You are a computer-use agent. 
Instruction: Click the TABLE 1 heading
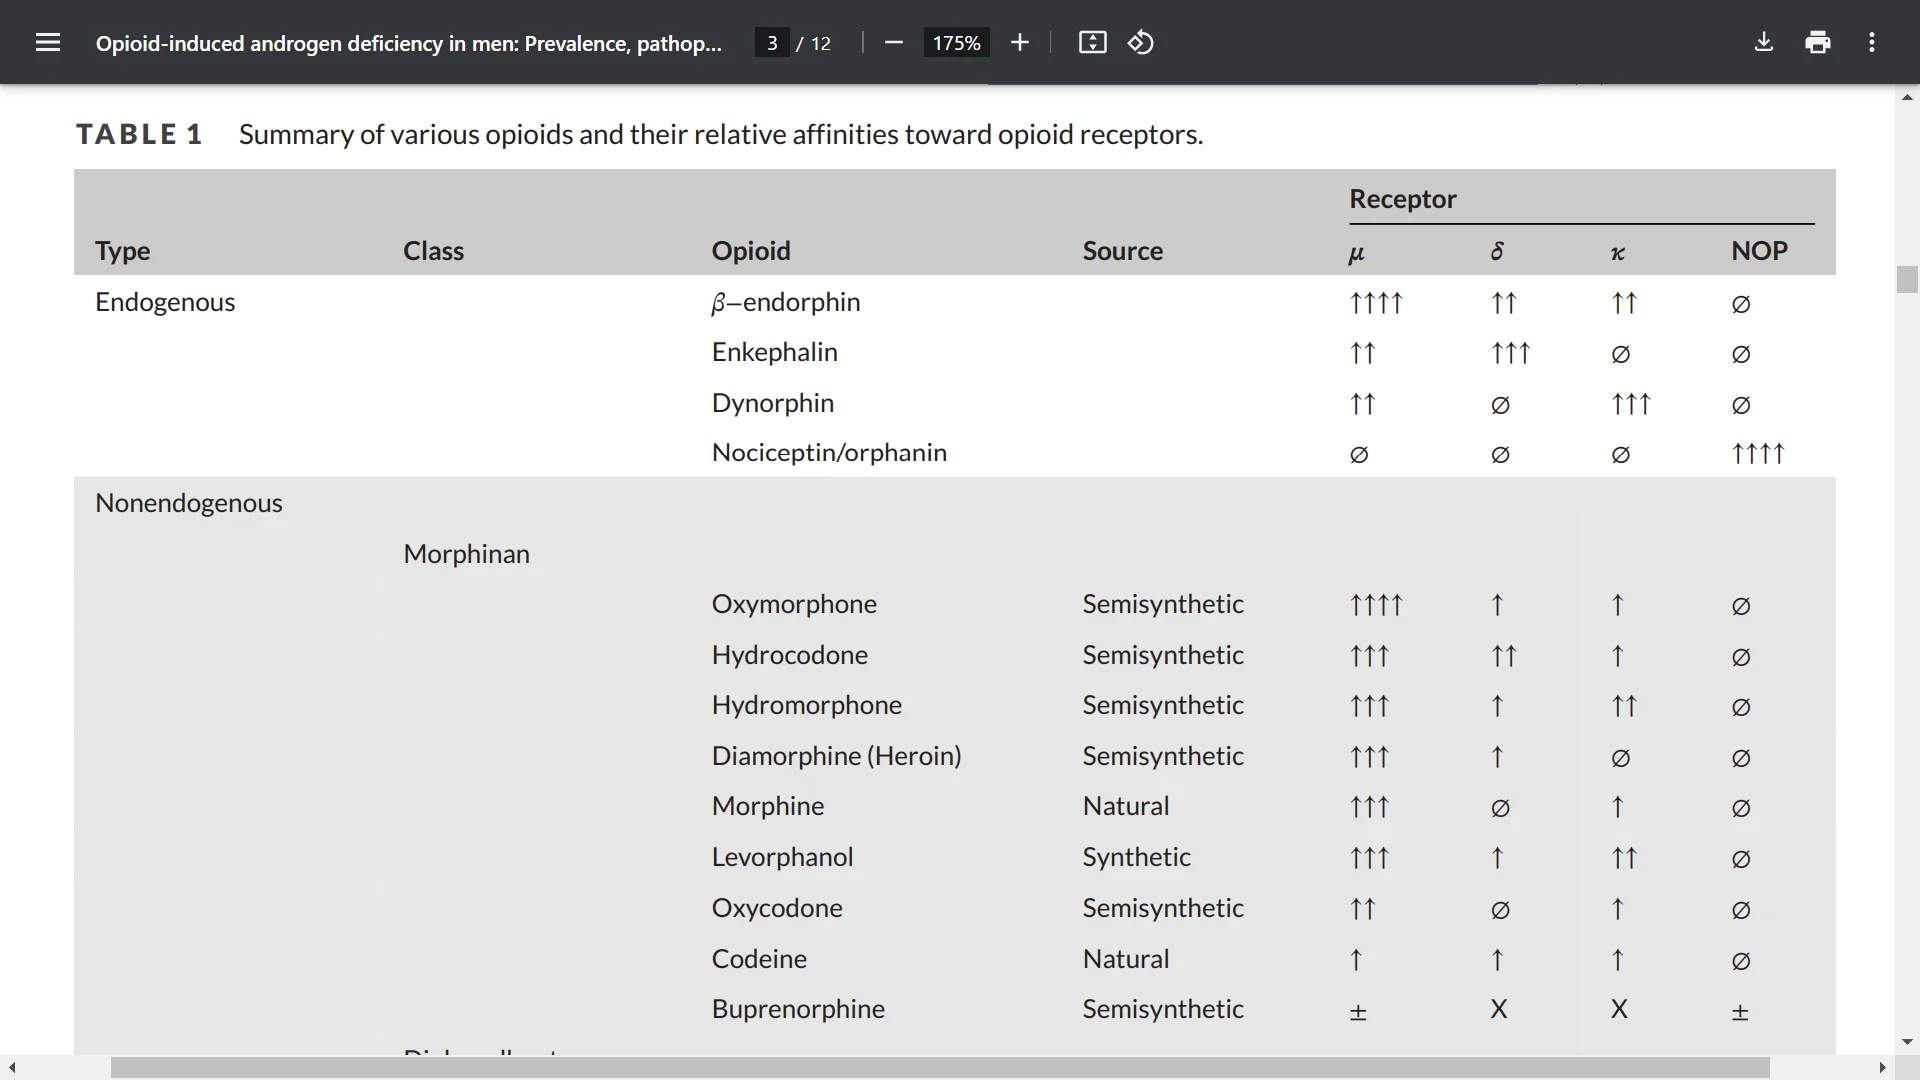pyautogui.click(x=139, y=134)
